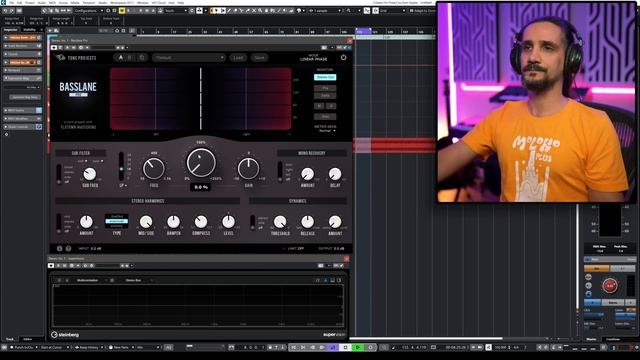The width and height of the screenshot is (640, 360).
Task: Toggle the Basslane plugin power button
Action: (343, 58)
